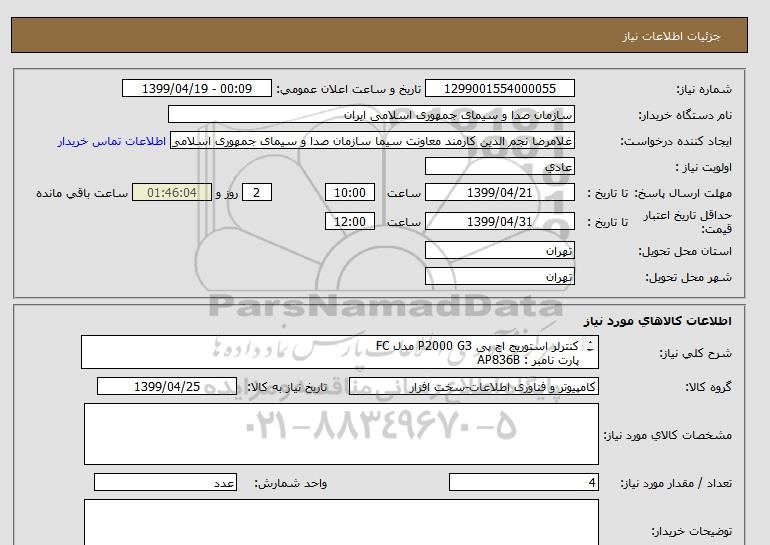Click the label حداقل تاریخ اعتبار قیمت
770x545 pixels.
(688, 222)
